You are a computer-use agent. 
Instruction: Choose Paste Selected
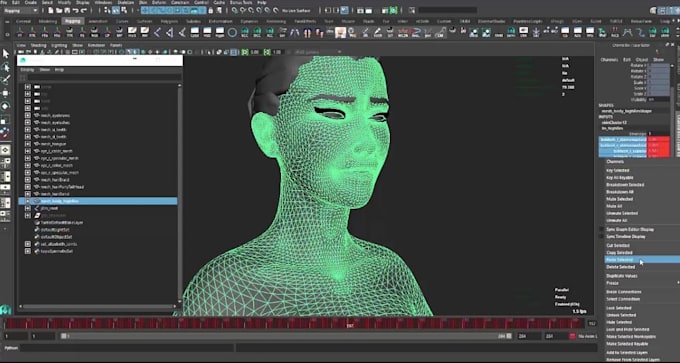[x=643, y=260]
